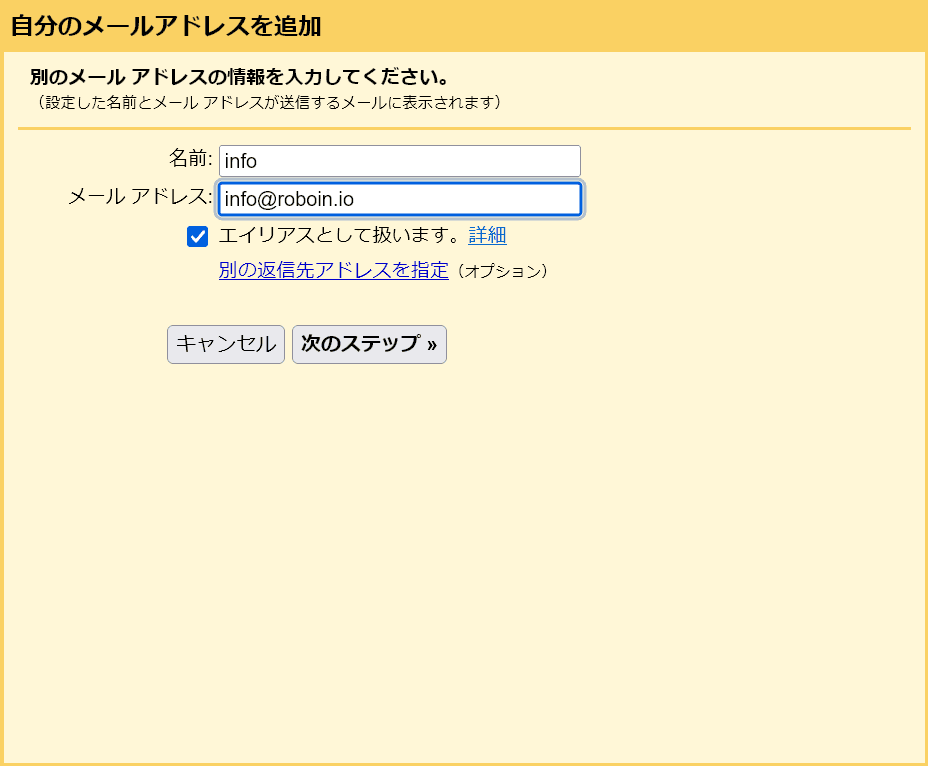928x766 pixels.
Task: Focus the メール アドレス field with info@roboin.io
Action: 399,199
